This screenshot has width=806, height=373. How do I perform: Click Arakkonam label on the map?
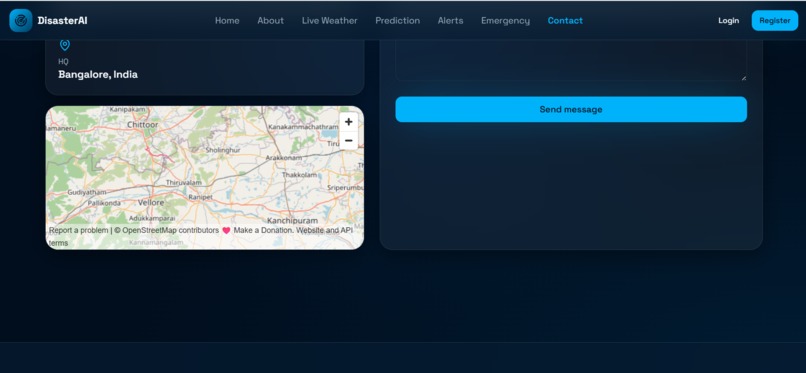pyautogui.click(x=284, y=158)
